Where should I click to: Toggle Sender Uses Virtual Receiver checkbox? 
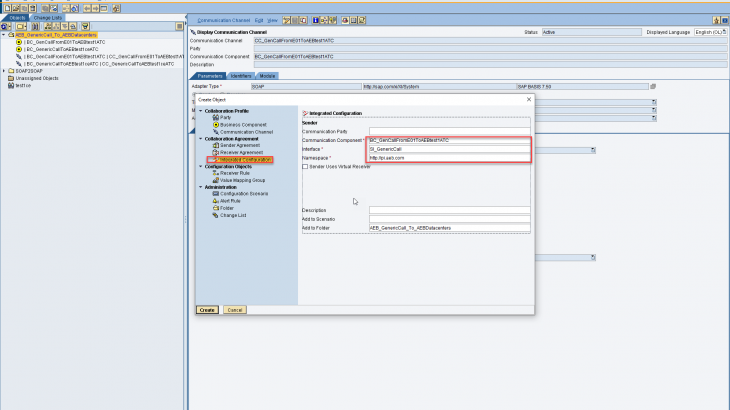pos(305,167)
